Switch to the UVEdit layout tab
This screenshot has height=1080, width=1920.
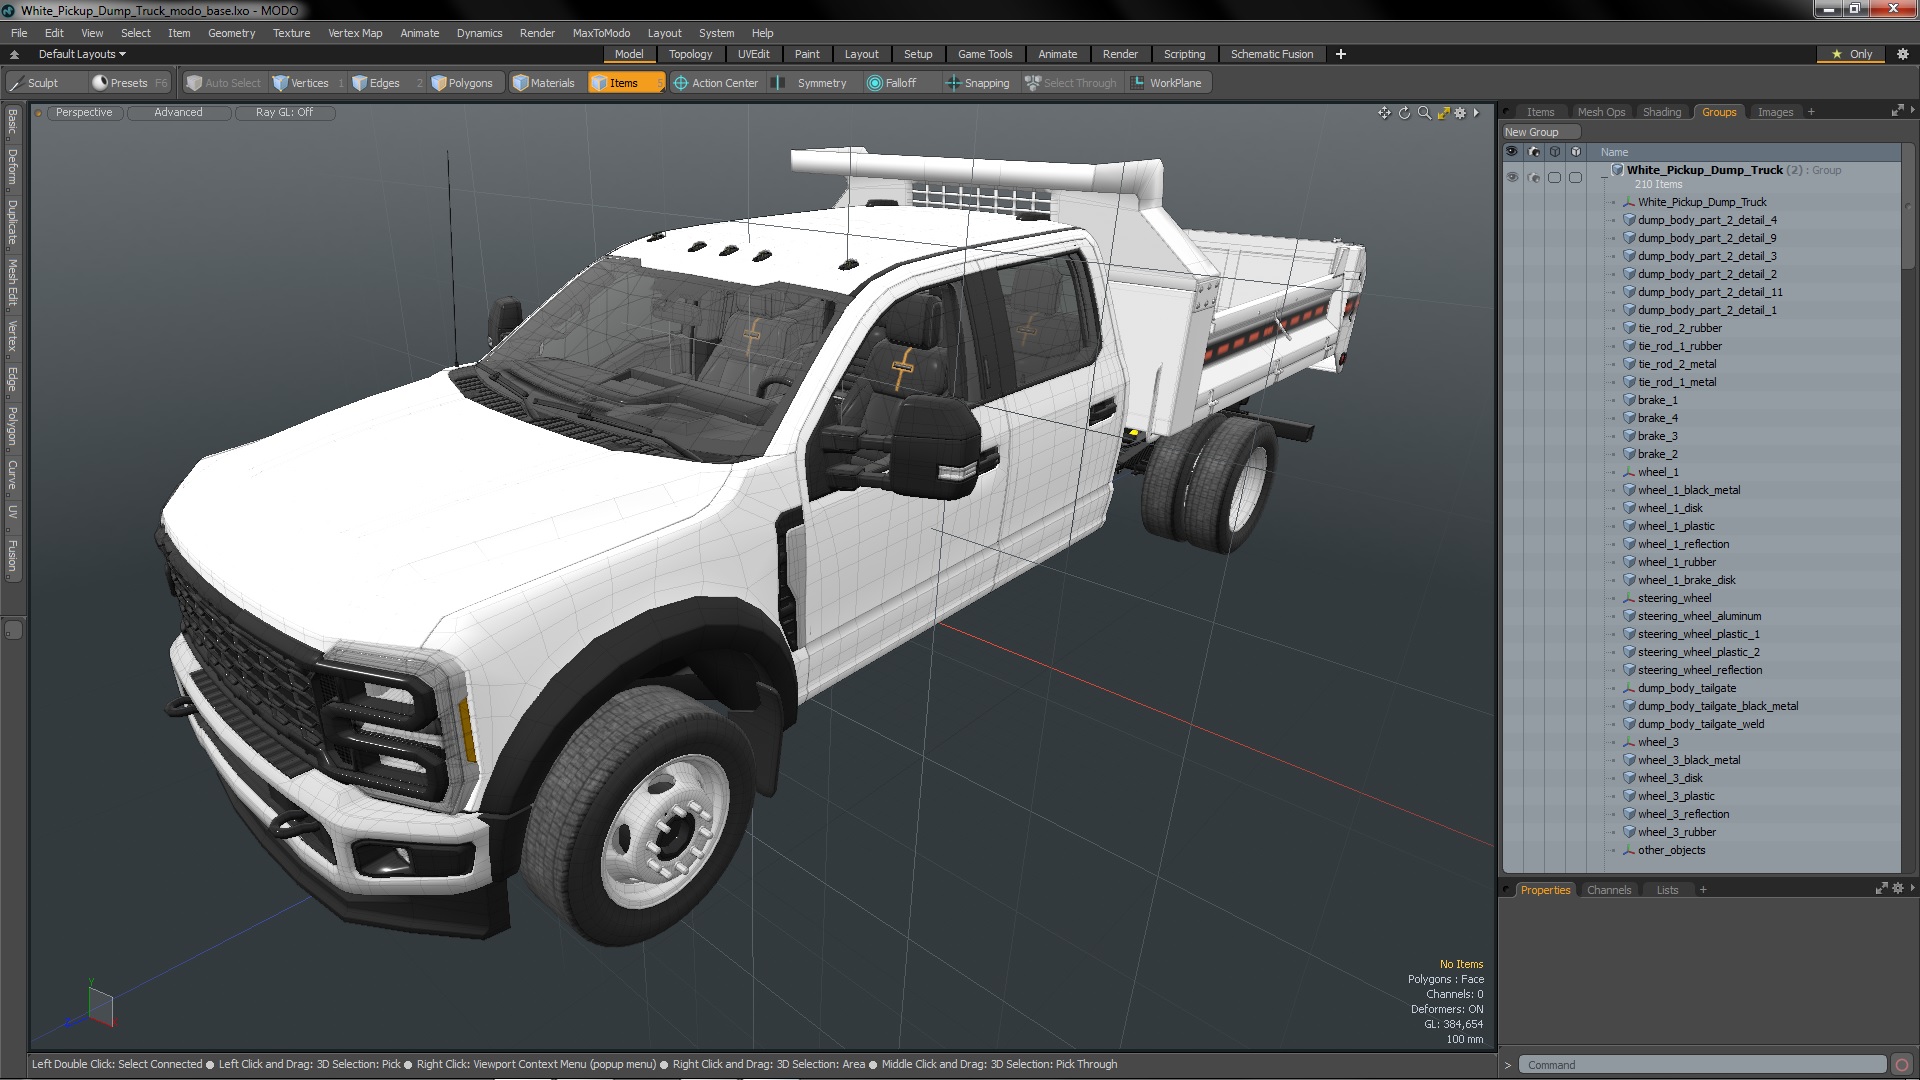pos(753,54)
